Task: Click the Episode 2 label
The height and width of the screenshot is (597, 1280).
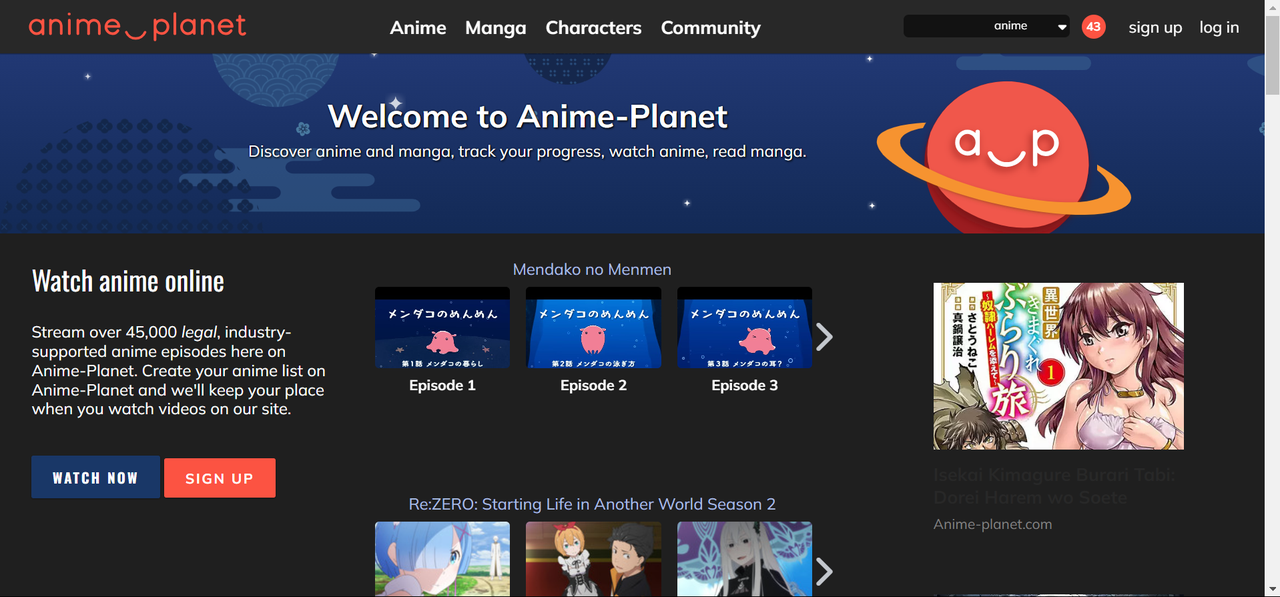Action: click(x=593, y=385)
